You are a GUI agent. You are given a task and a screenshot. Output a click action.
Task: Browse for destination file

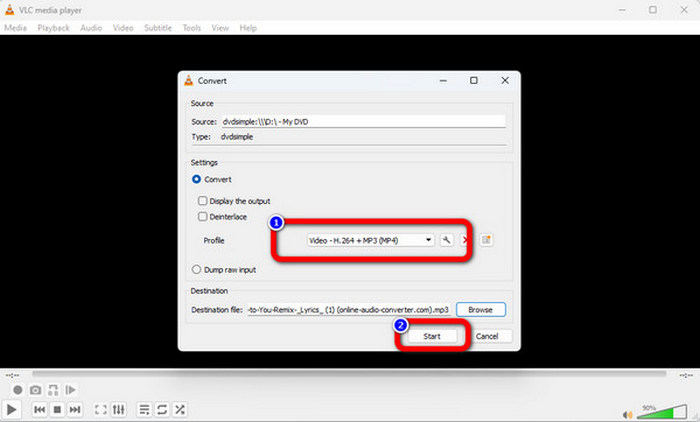click(x=480, y=309)
